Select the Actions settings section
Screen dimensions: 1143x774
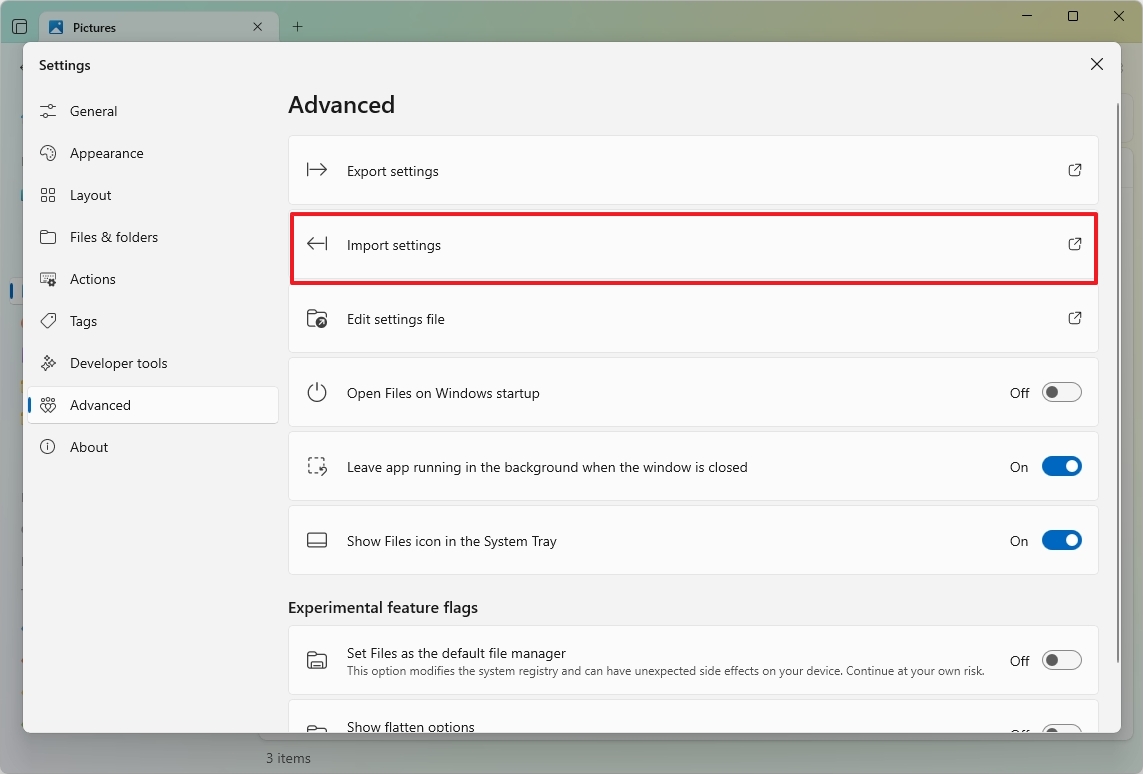(93, 279)
